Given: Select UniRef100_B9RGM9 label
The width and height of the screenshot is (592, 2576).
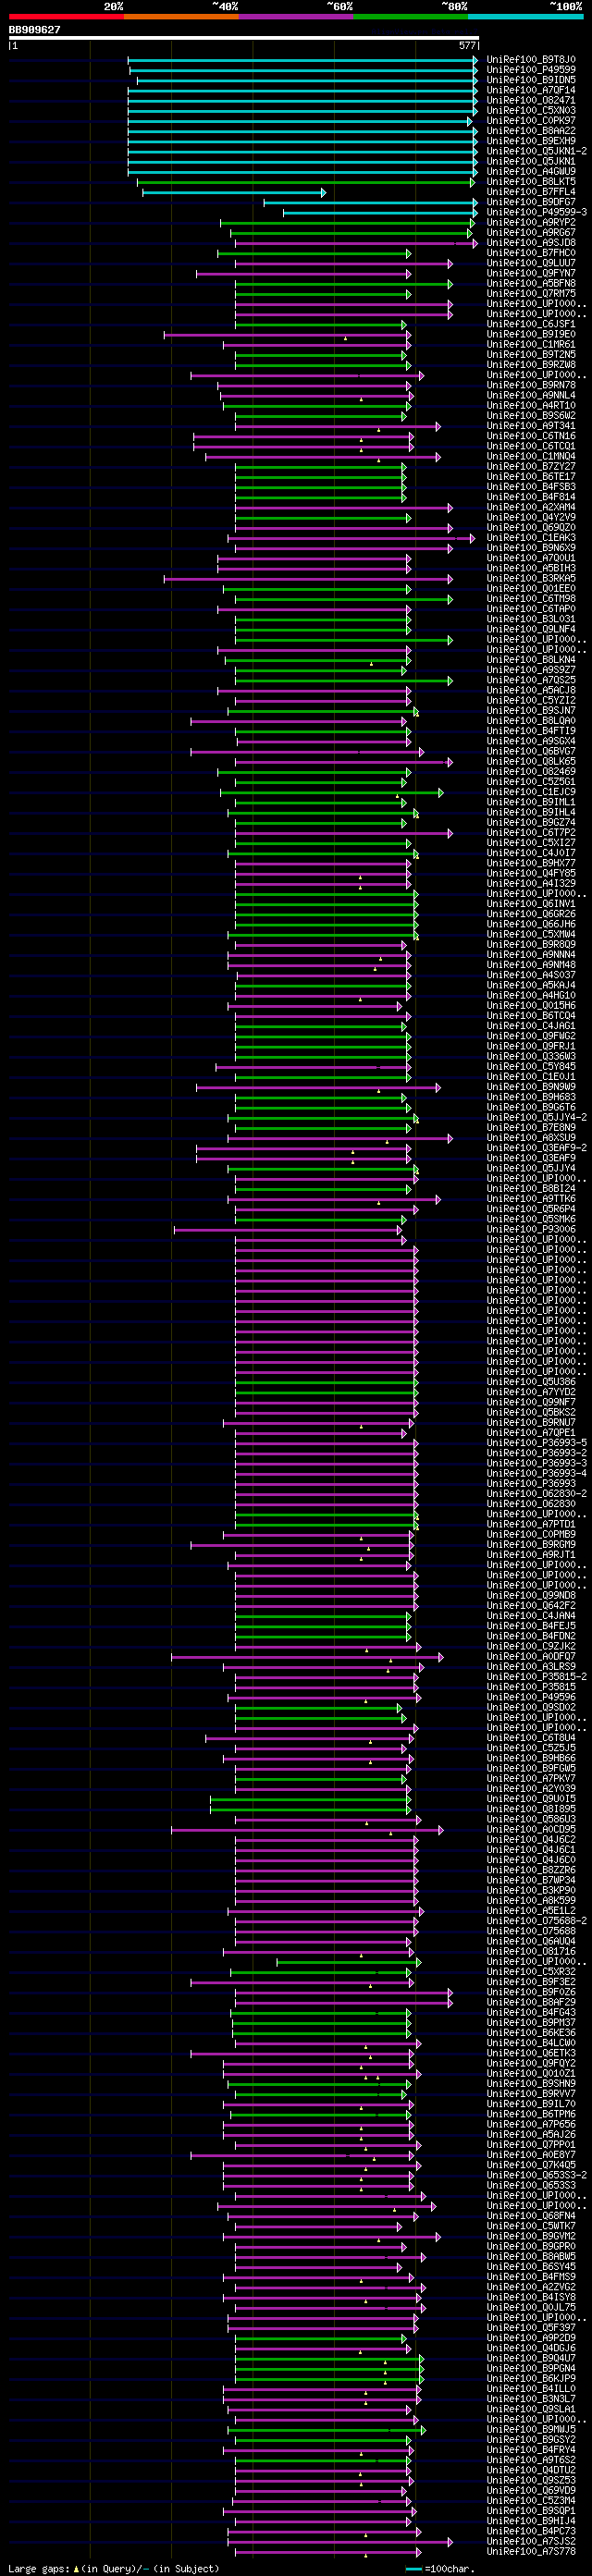Looking at the screenshot, I should (531, 1545).
